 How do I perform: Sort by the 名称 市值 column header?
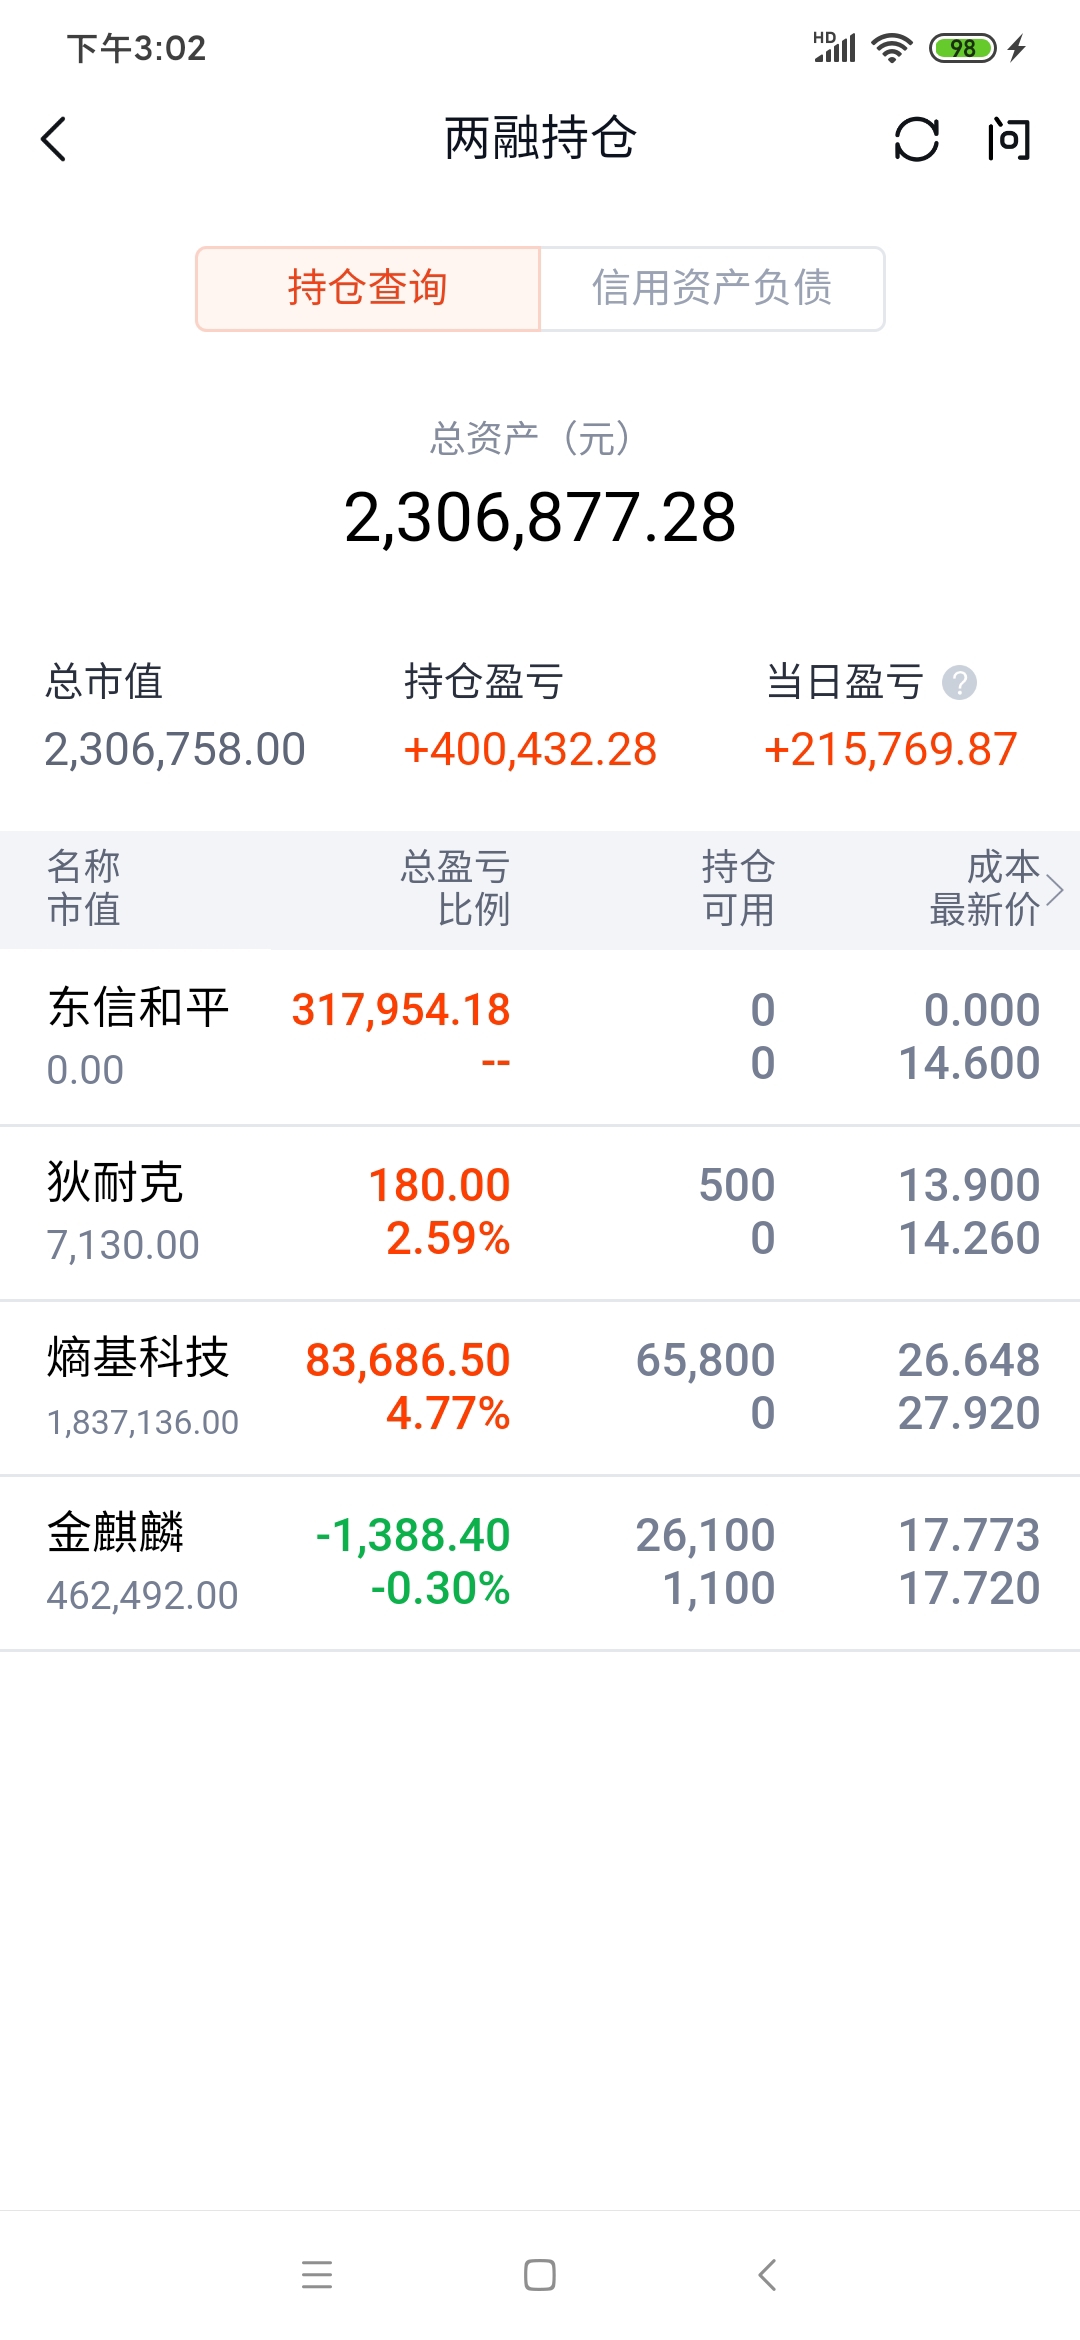coord(84,888)
